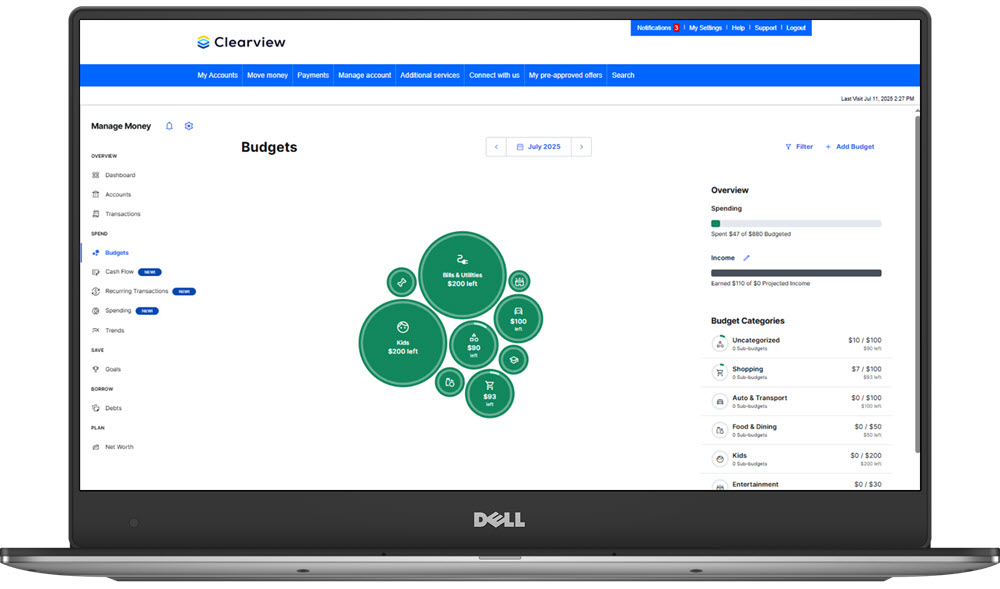Open Net Worth under Plan

(x=118, y=447)
